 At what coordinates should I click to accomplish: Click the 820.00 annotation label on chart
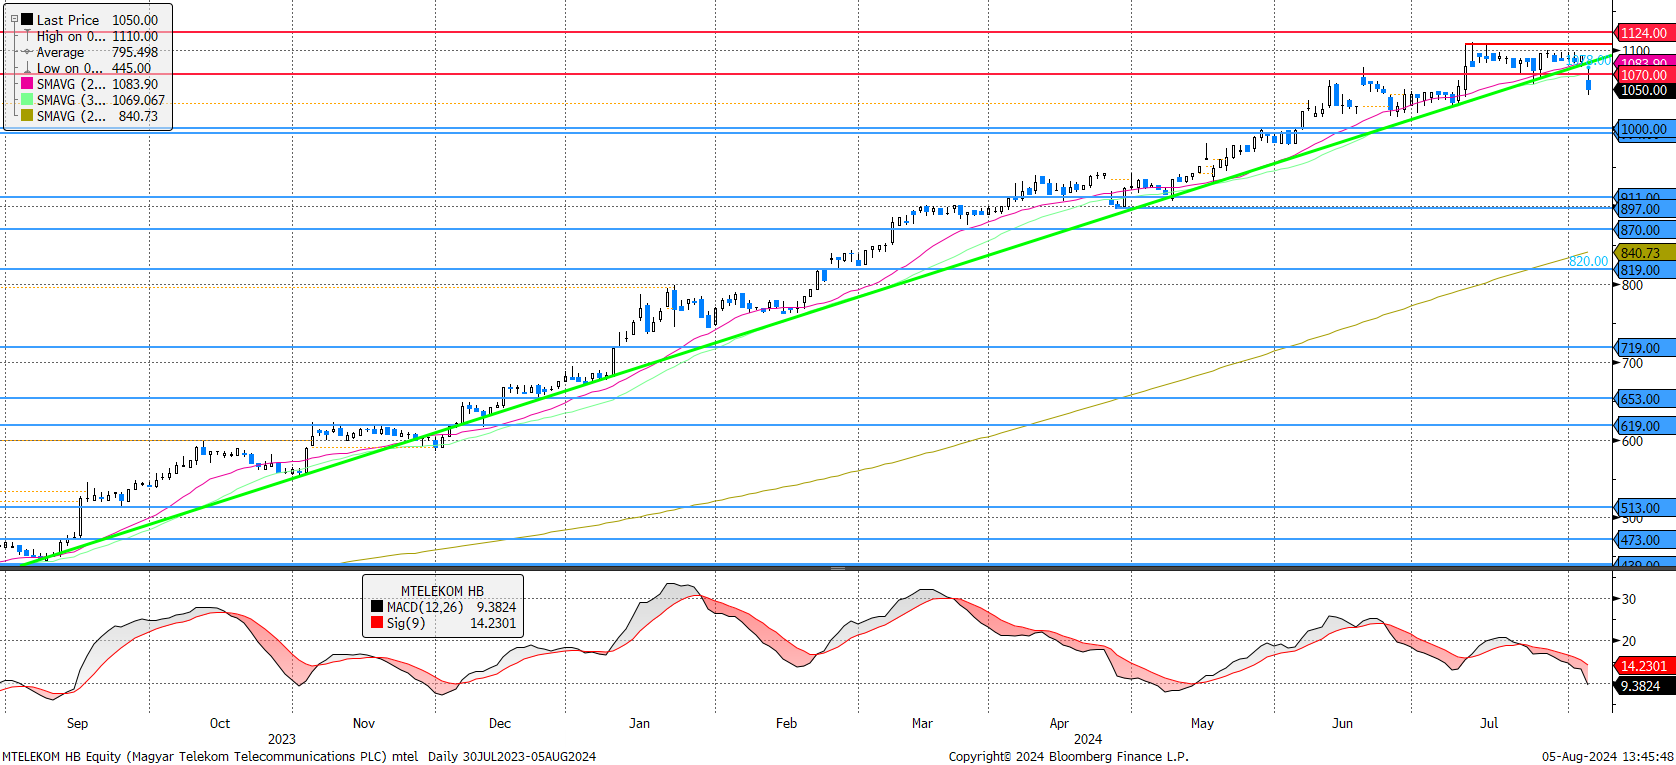pos(1588,261)
